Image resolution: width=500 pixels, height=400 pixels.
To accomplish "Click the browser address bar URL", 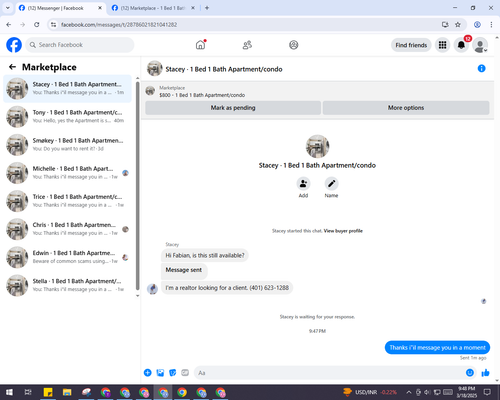I will (119, 25).
